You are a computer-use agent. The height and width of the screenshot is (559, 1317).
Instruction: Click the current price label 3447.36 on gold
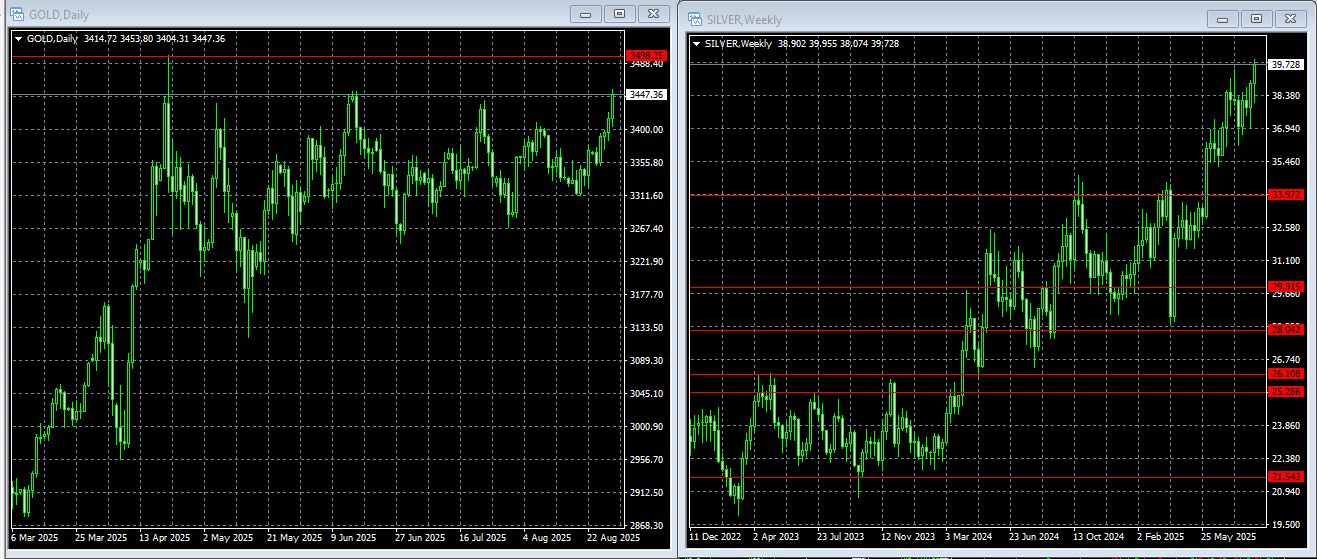(x=646, y=95)
